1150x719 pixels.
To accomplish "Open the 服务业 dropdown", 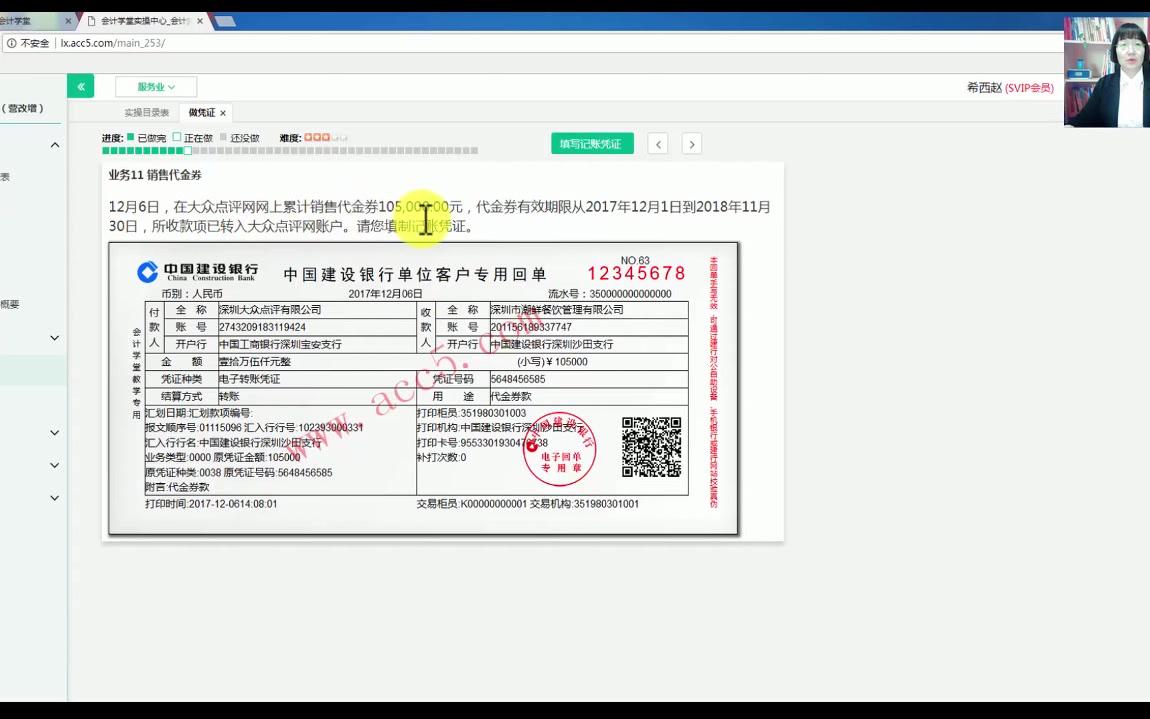I will [154, 86].
